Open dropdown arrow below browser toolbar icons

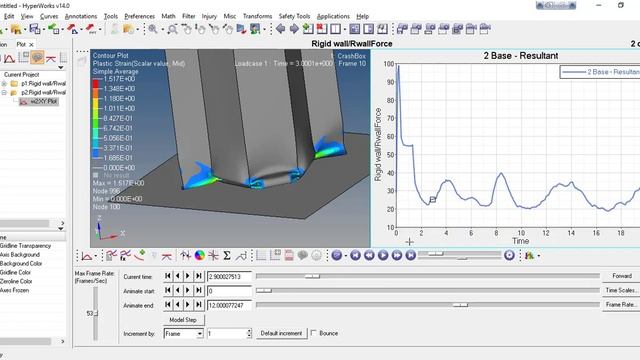[x=61, y=68]
